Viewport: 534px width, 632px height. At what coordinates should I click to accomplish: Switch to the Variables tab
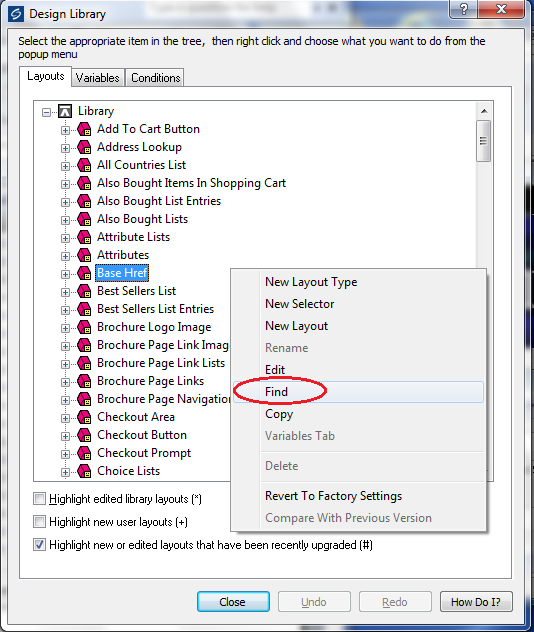click(98, 77)
